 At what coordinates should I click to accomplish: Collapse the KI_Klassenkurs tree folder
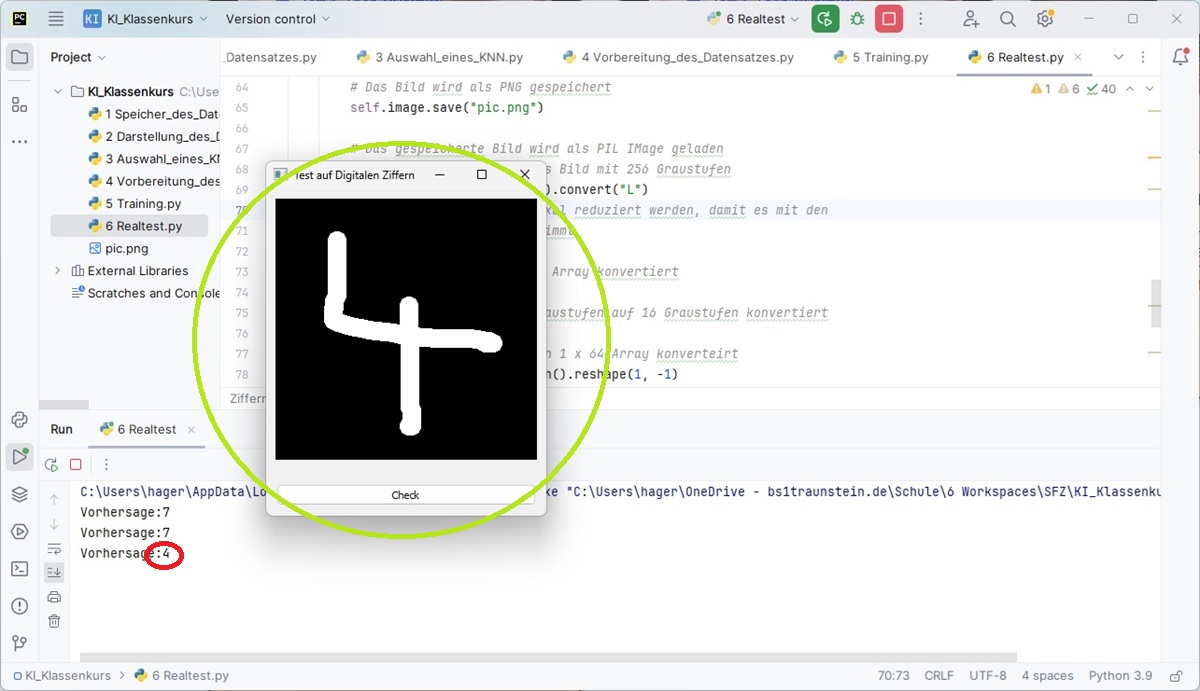[x=58, y=91]
